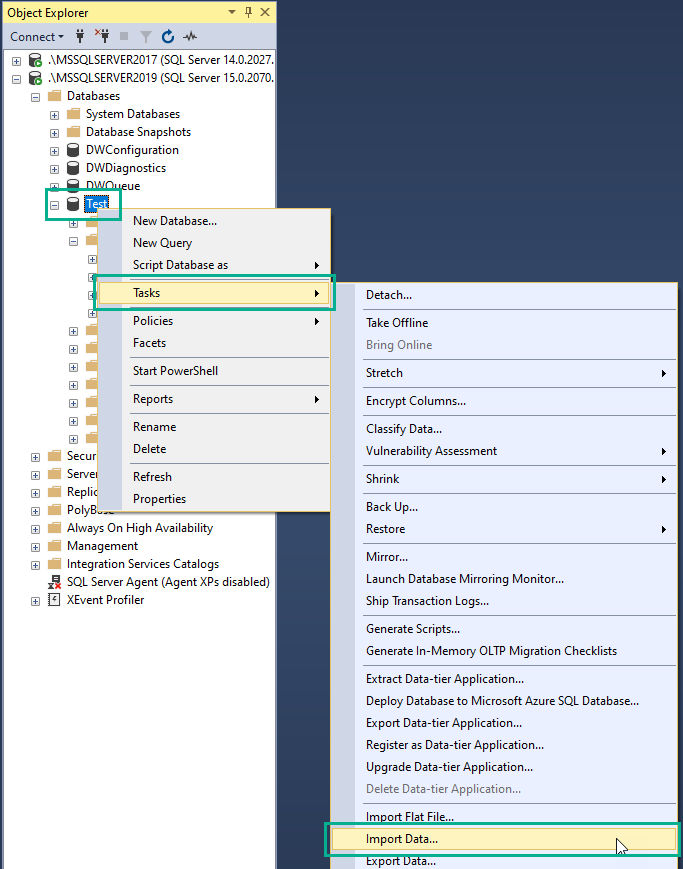The image size is (683, 869).
Task: Click the Connect Object Explorer plug icon
Action: pyautogui.click(x=80, y=37)
